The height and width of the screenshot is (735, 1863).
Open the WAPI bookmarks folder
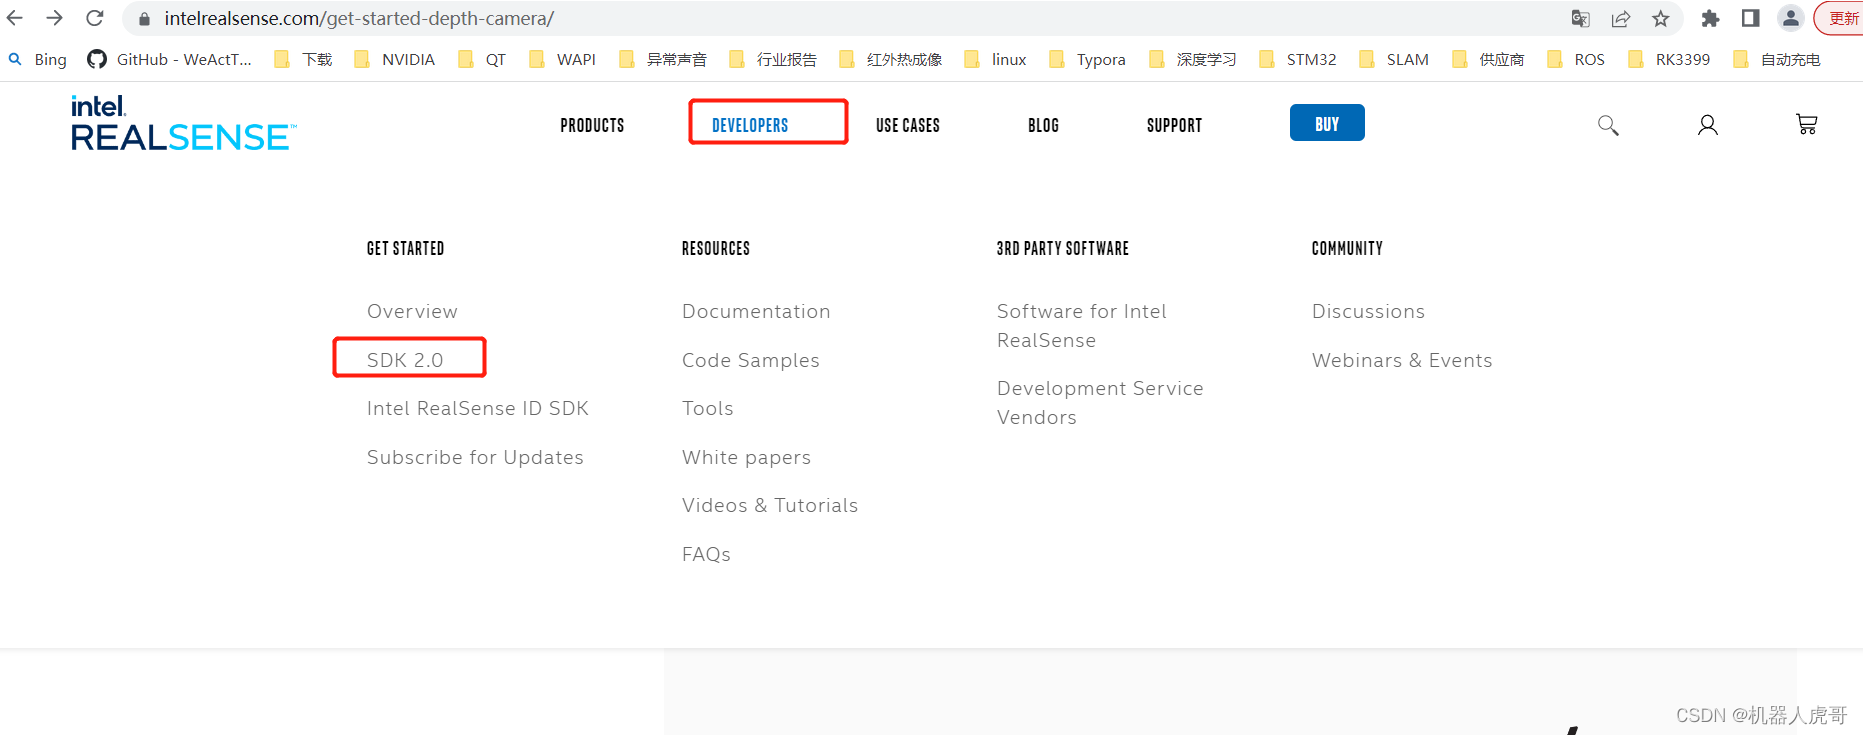(563, 59)
